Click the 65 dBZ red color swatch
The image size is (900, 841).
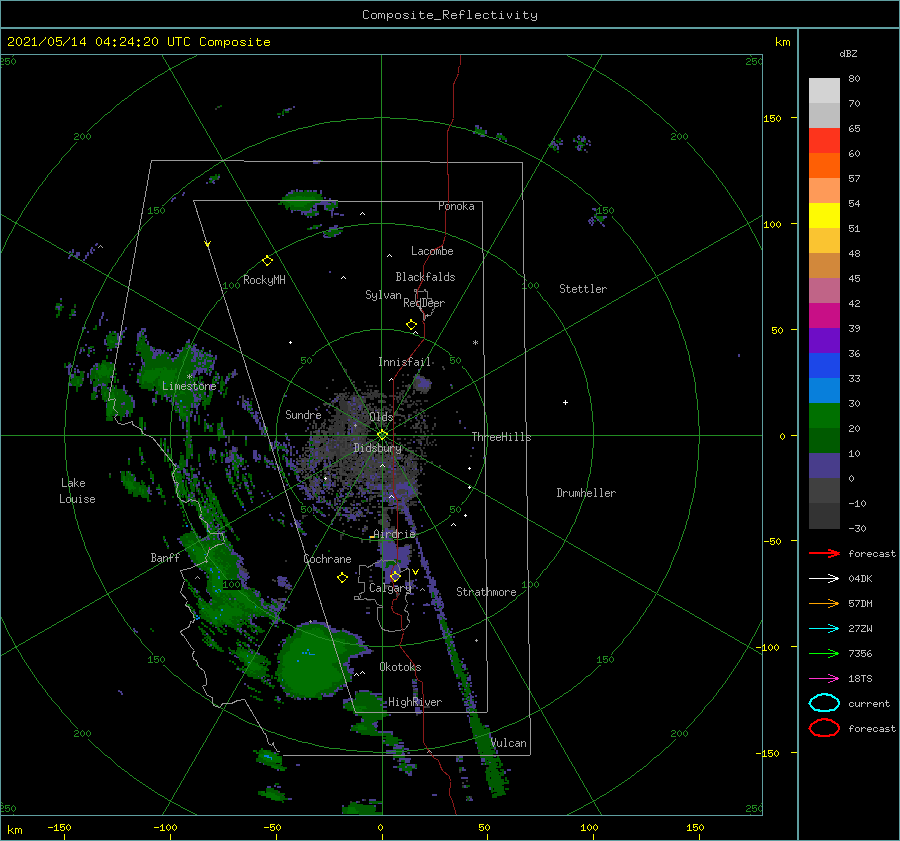(x=824, y=140)
